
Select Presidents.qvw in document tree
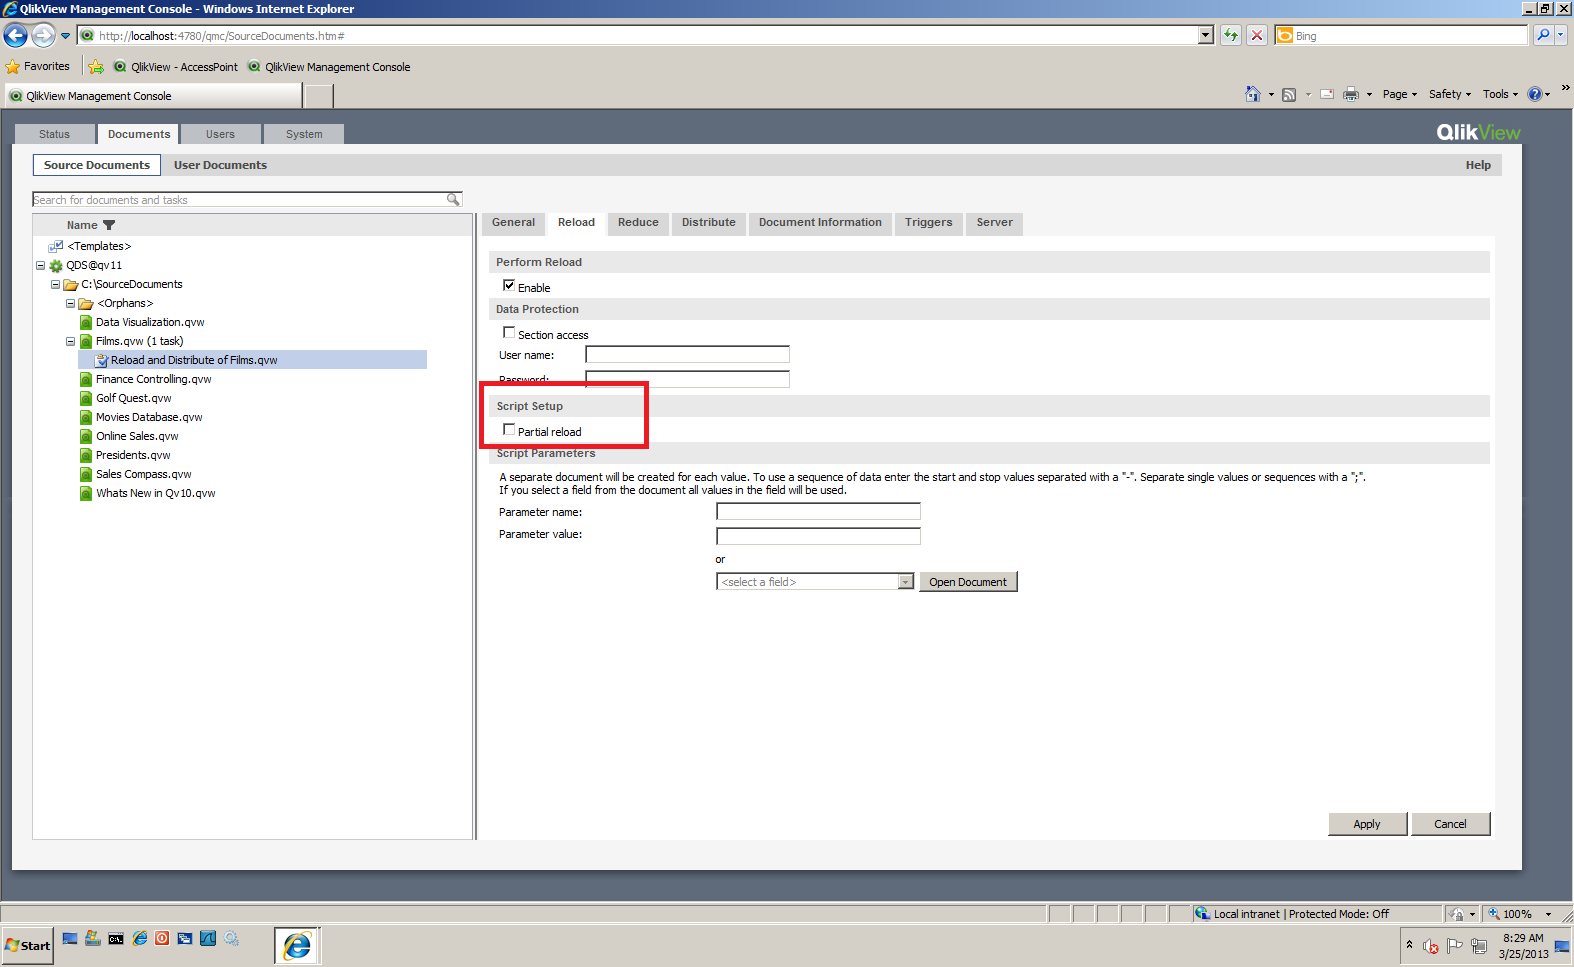tap(133, 455)
